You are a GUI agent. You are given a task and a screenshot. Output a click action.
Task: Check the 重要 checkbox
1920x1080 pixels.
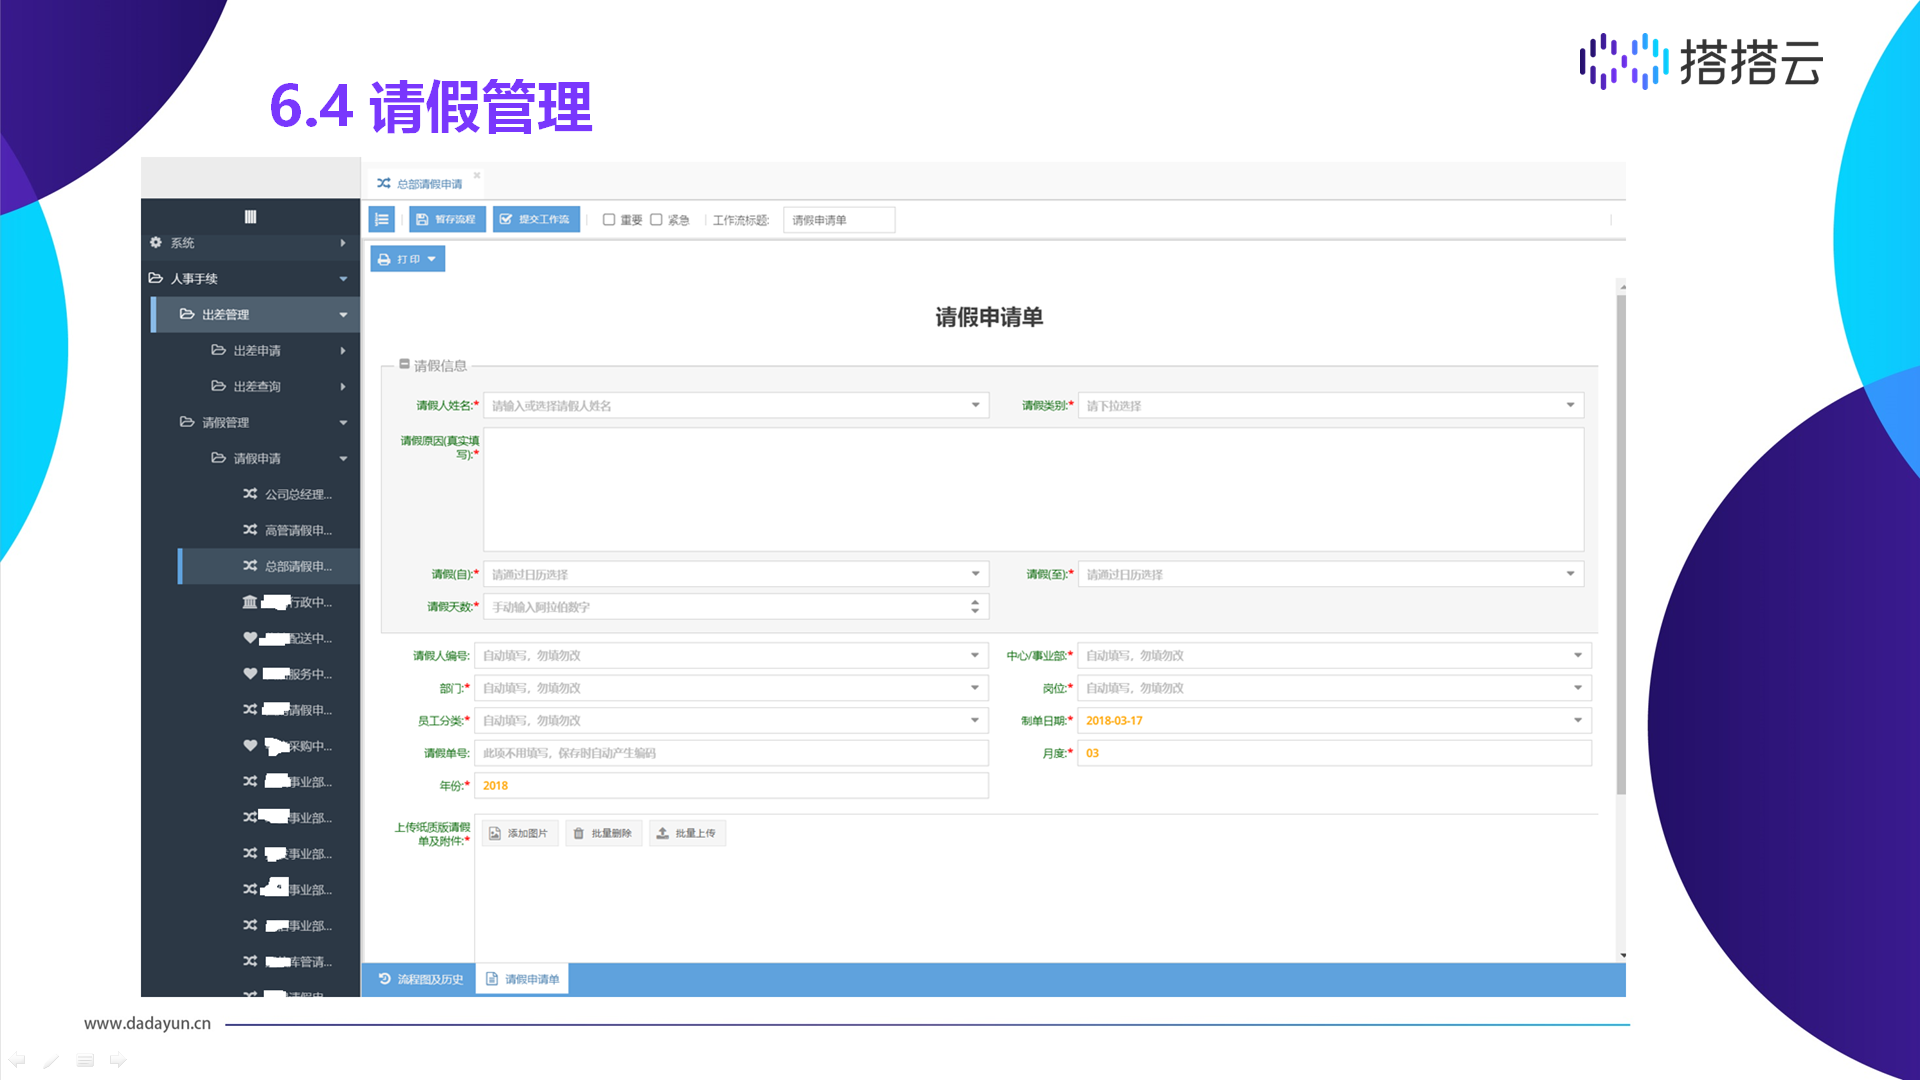pyautogui.click(x=608, y=220)
